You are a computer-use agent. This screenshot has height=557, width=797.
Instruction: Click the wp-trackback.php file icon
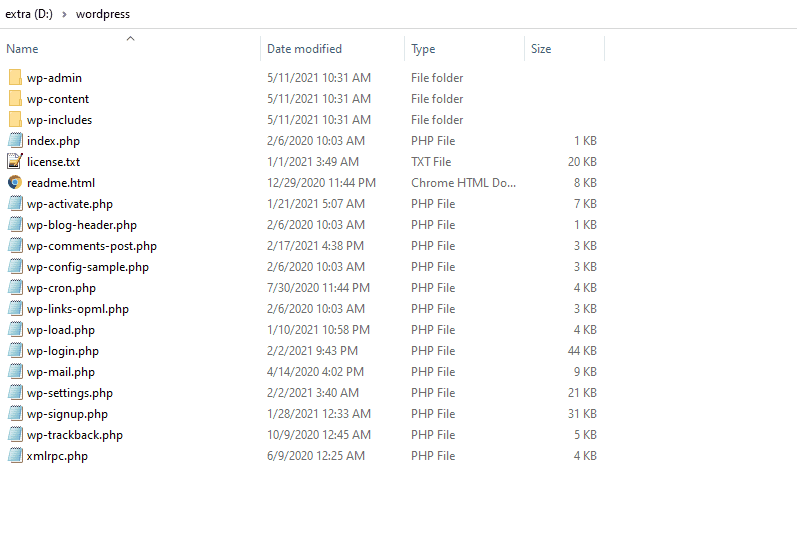click(x=15, y=435)
